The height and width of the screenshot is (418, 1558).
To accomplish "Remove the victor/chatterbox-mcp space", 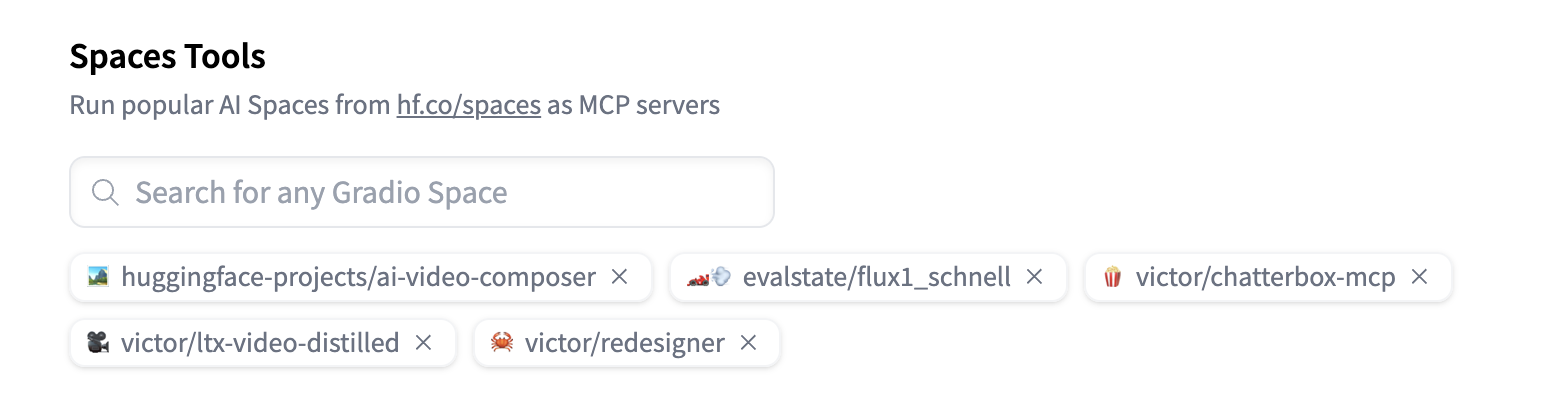I will click(x=1419, y=277).
